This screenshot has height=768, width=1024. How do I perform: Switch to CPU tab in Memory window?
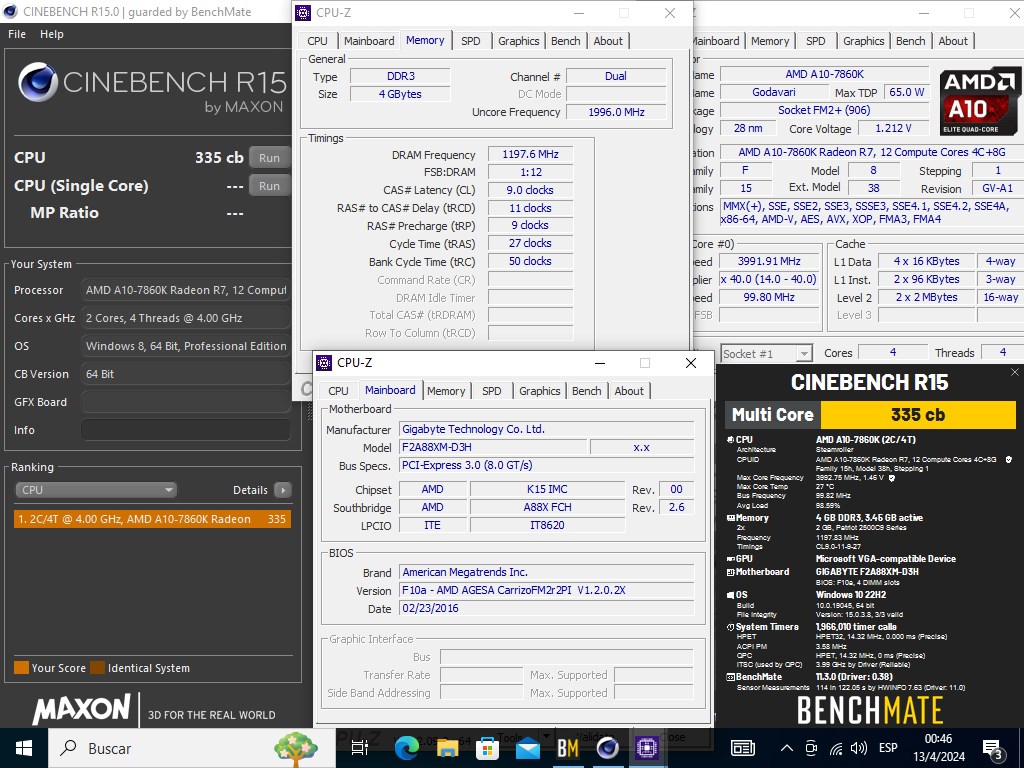click(317, 40)
